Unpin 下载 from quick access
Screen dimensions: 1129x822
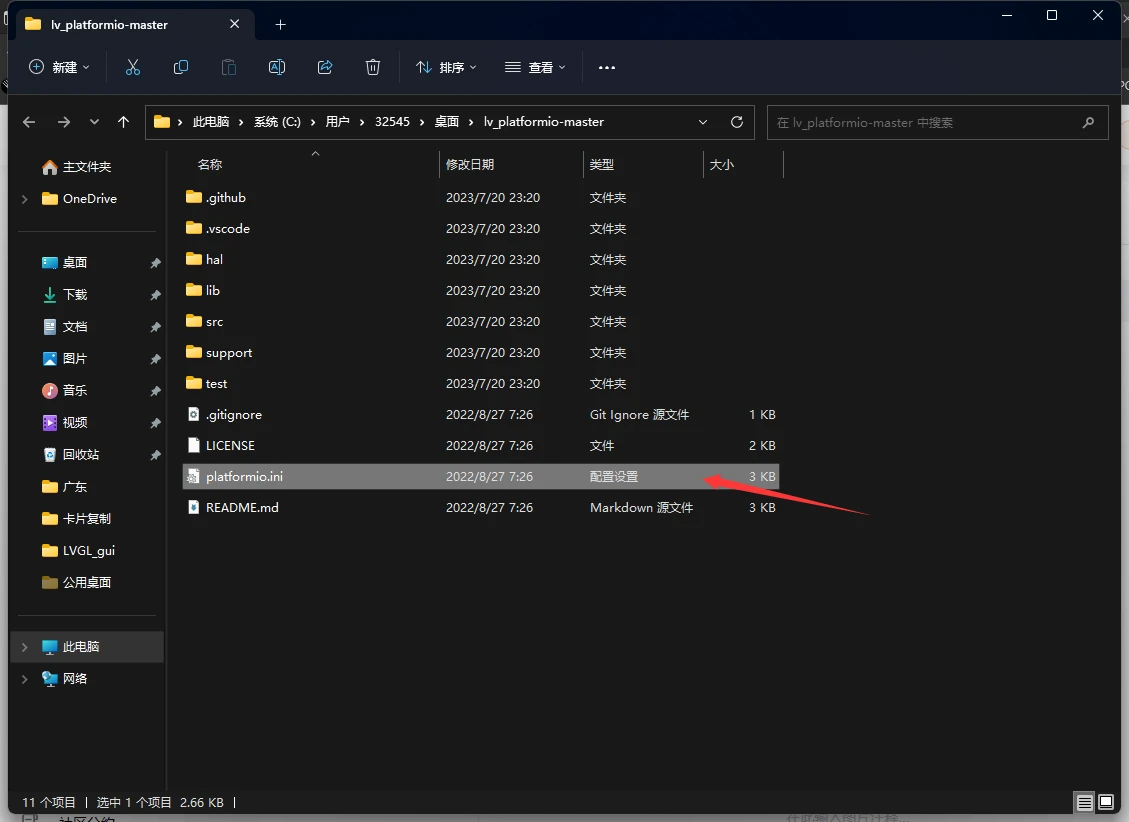pyautogui.click(x=155, y=295)
